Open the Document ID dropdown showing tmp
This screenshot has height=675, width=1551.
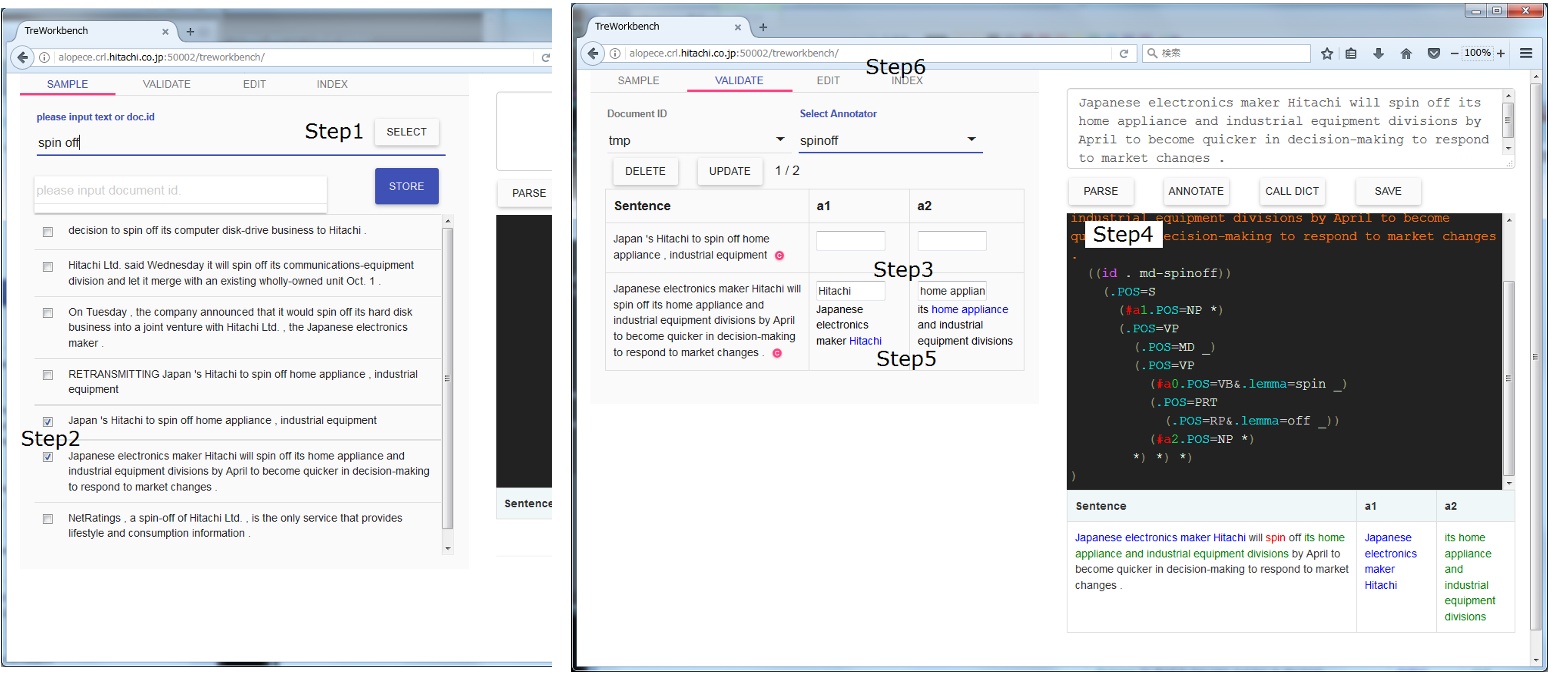[781, 141]
